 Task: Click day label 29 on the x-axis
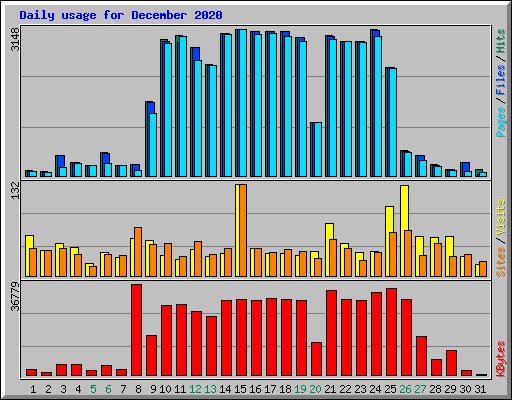coord(450,389)
